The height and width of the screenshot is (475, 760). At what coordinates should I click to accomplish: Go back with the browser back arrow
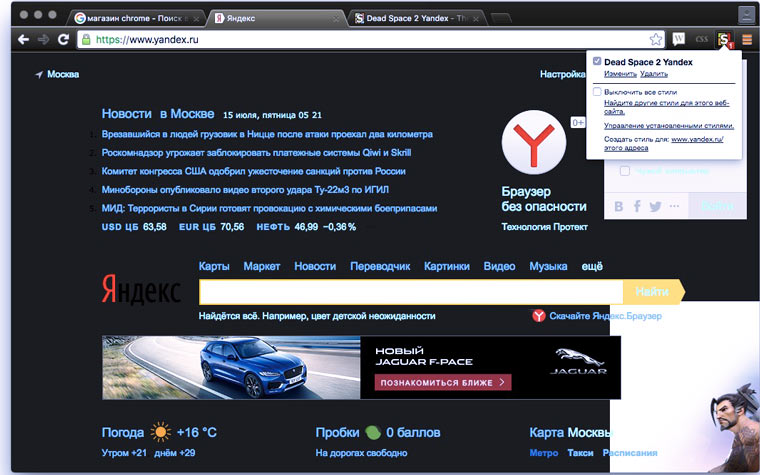(23, 40)
